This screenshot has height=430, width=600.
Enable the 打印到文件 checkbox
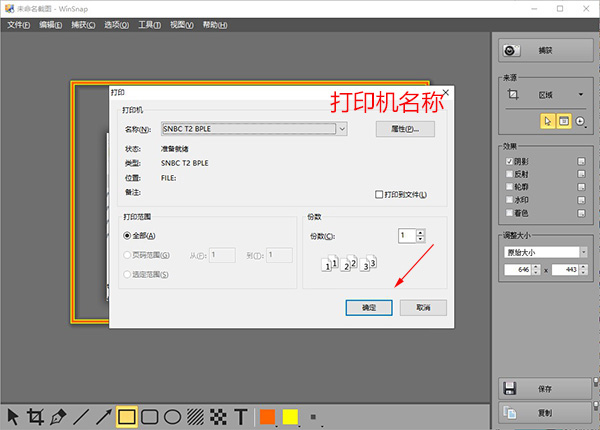(379, 194)
